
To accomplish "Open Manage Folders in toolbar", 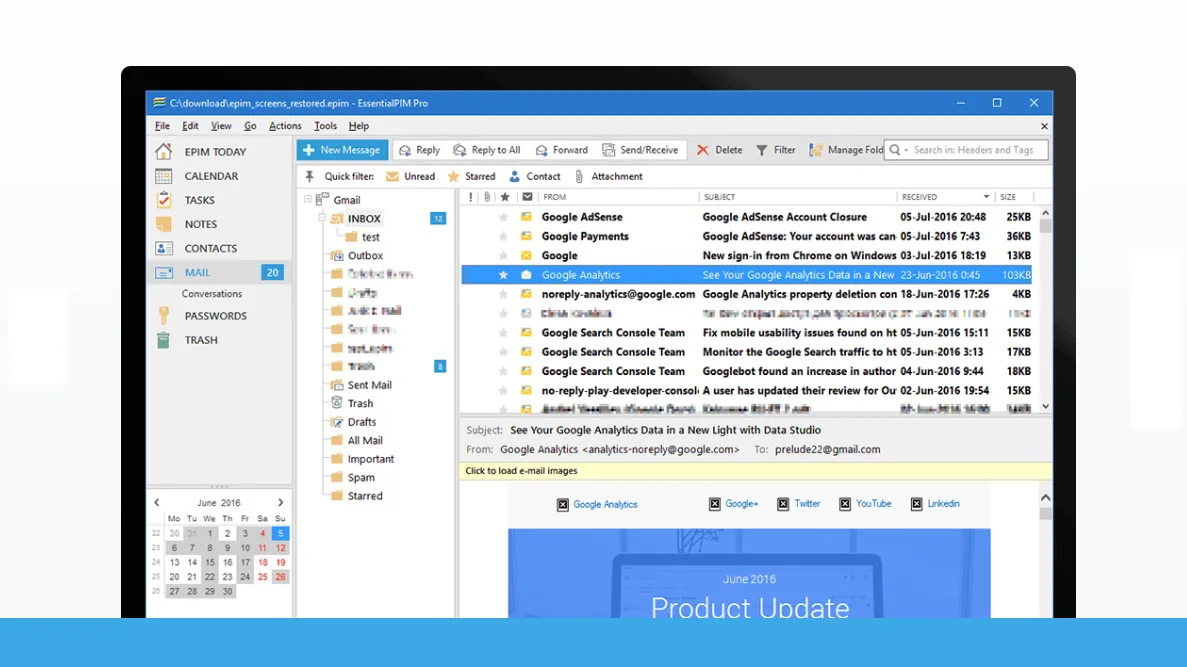I will (846, 150).
